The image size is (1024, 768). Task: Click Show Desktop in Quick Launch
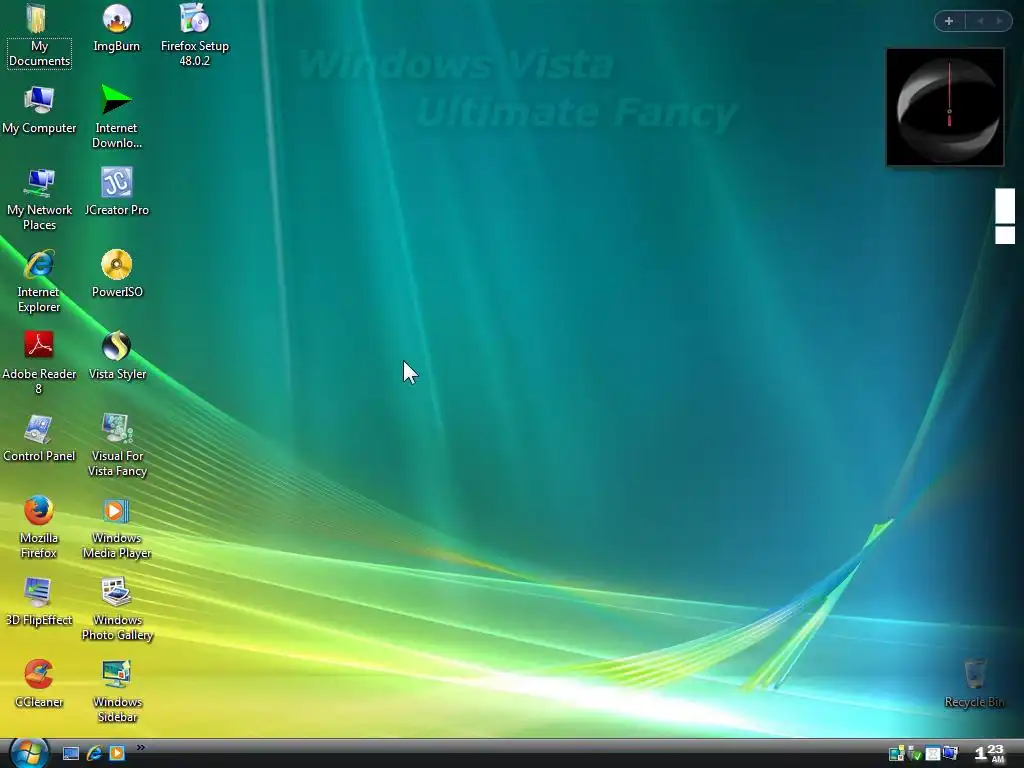click(x=71, y=754)
